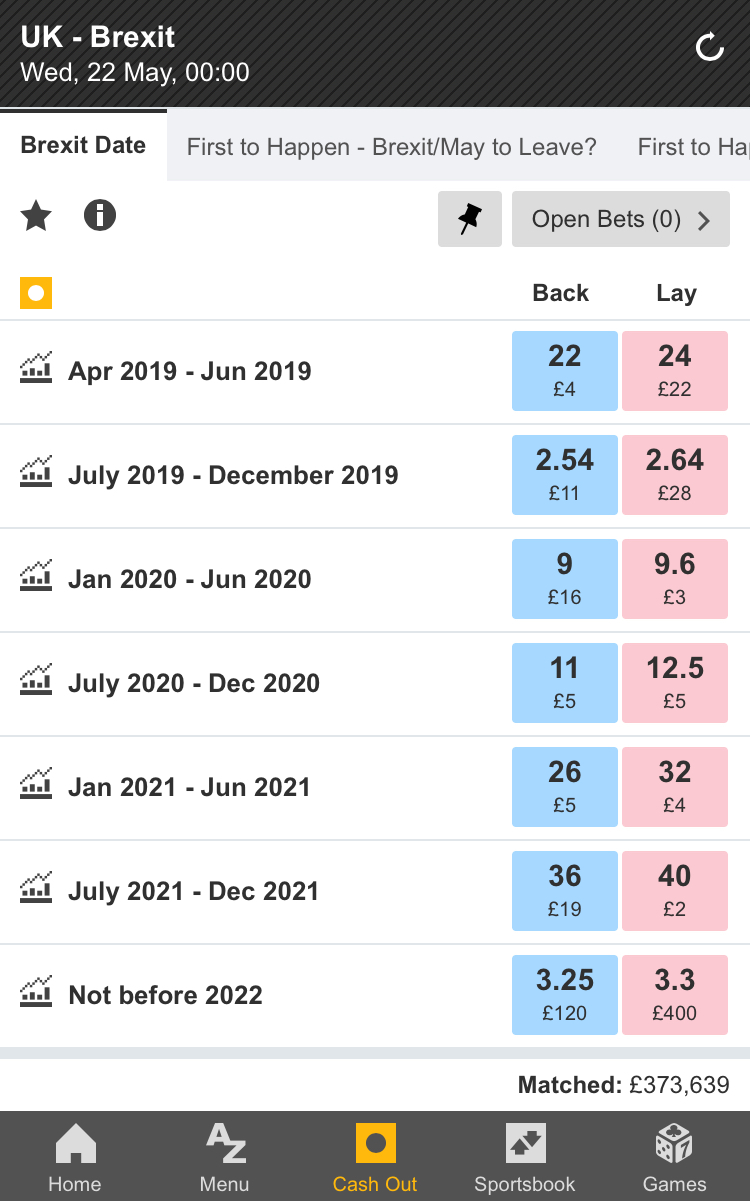Tap the star favourite icon
750x1201 pixels.
click(x=36, y=216)
